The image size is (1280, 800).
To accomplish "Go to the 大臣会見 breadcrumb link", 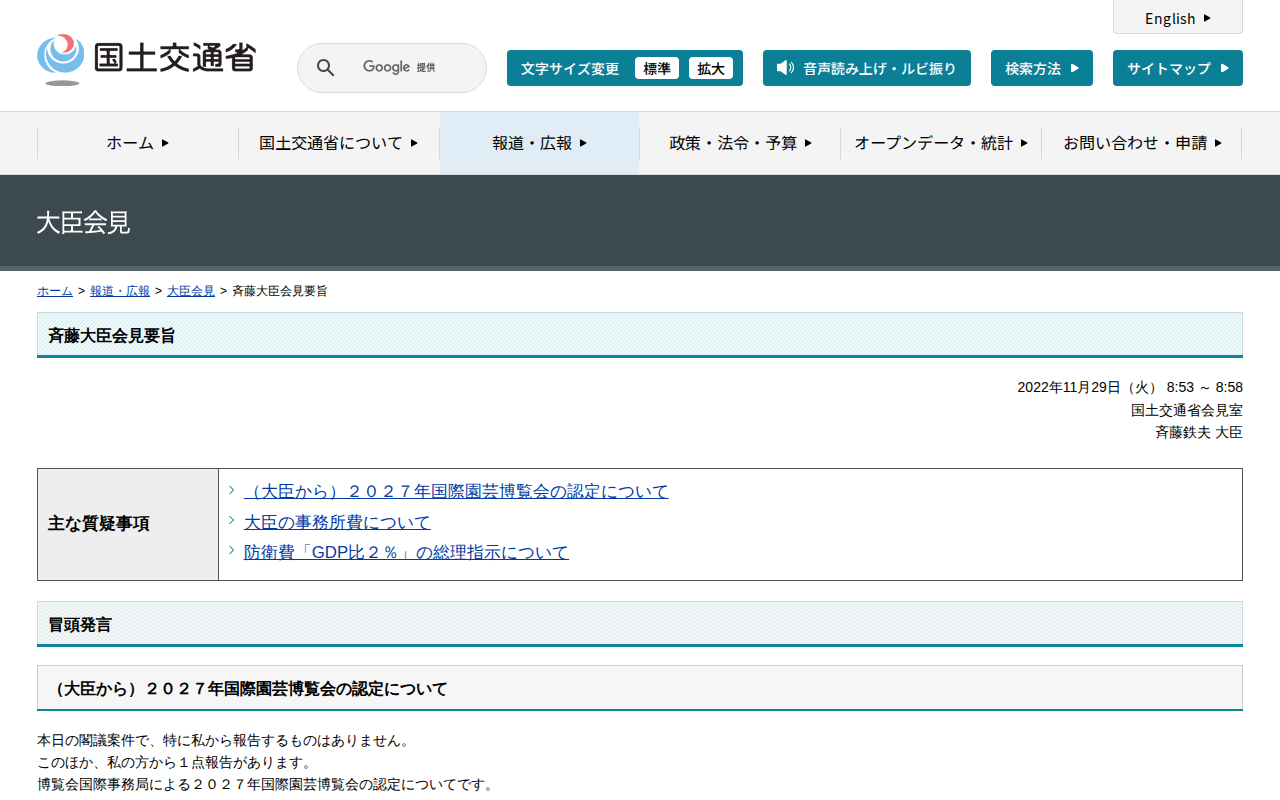I will tap(190, 291).
